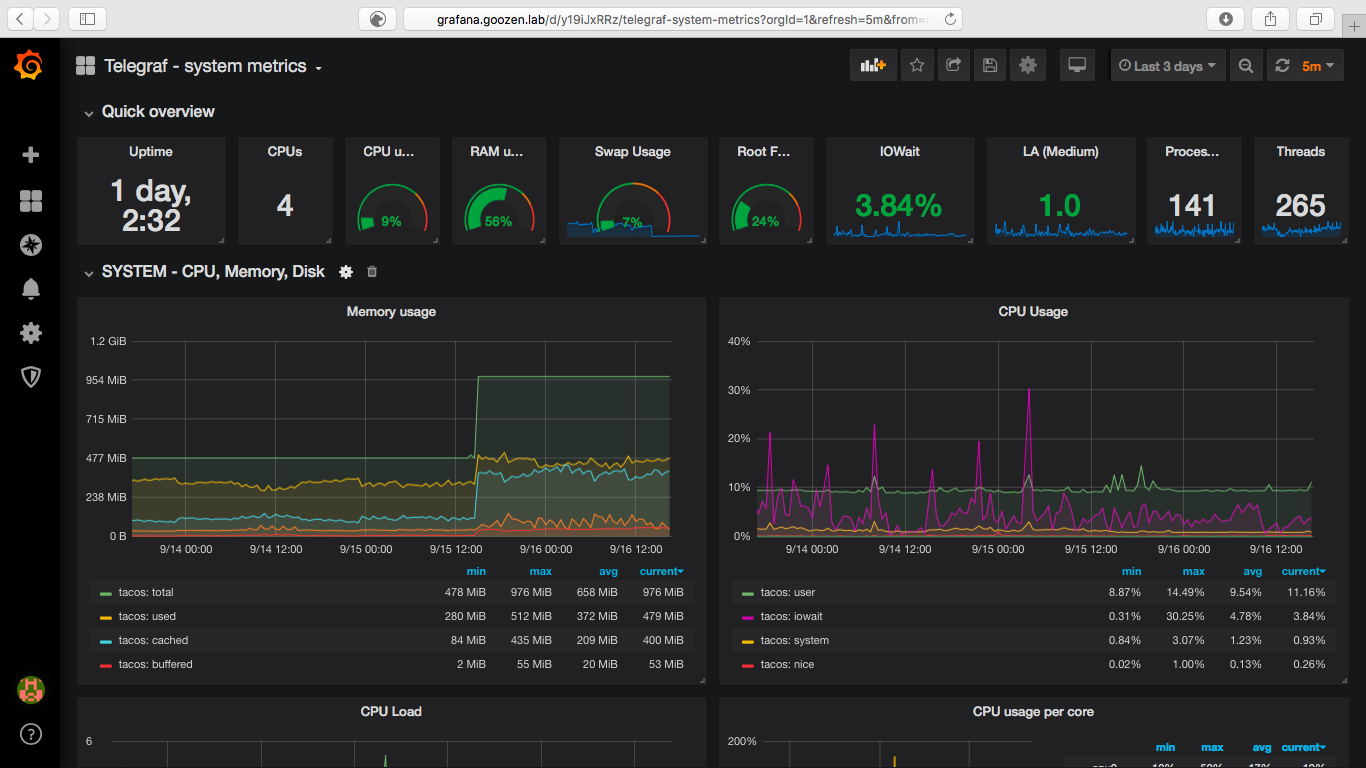1366x768 pixels.
Task: Open the Uptime panel title menu
Action: point(151,152)
